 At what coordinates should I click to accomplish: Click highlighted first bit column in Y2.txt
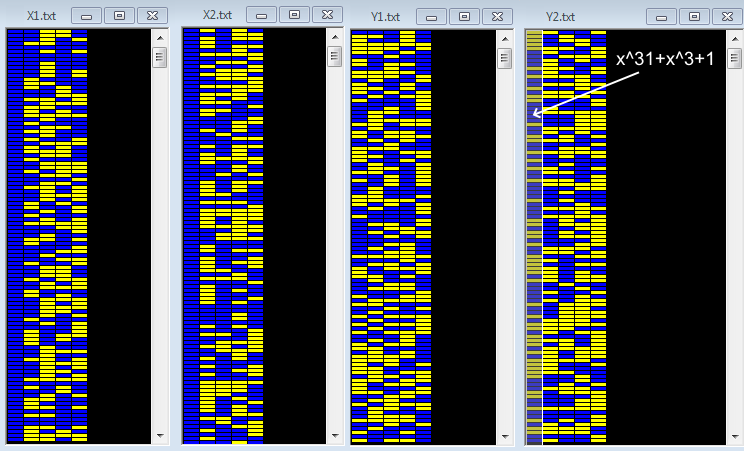pos(534,237)
